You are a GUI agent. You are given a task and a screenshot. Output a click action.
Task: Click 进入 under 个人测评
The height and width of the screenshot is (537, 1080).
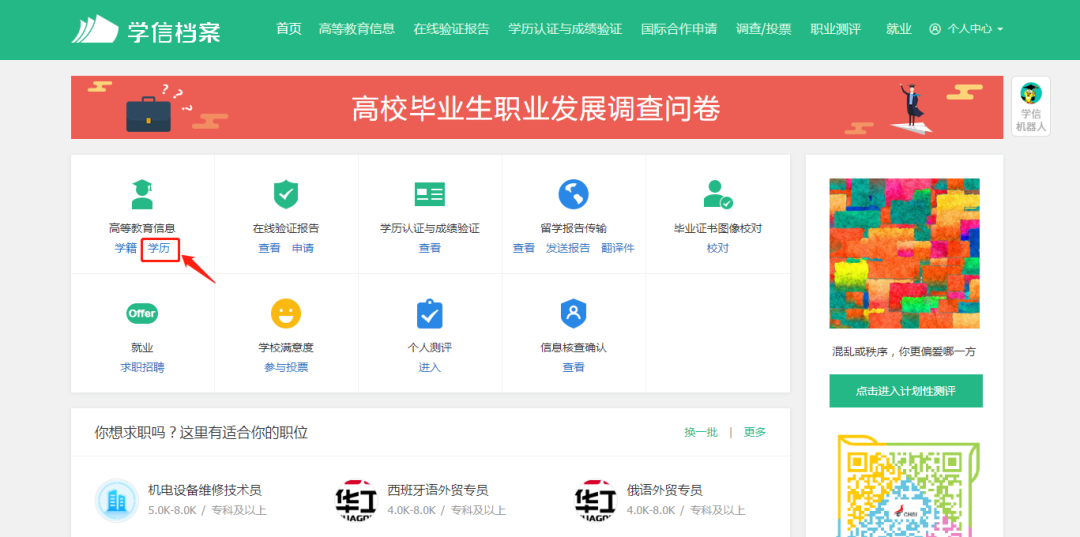click(430, 367)
